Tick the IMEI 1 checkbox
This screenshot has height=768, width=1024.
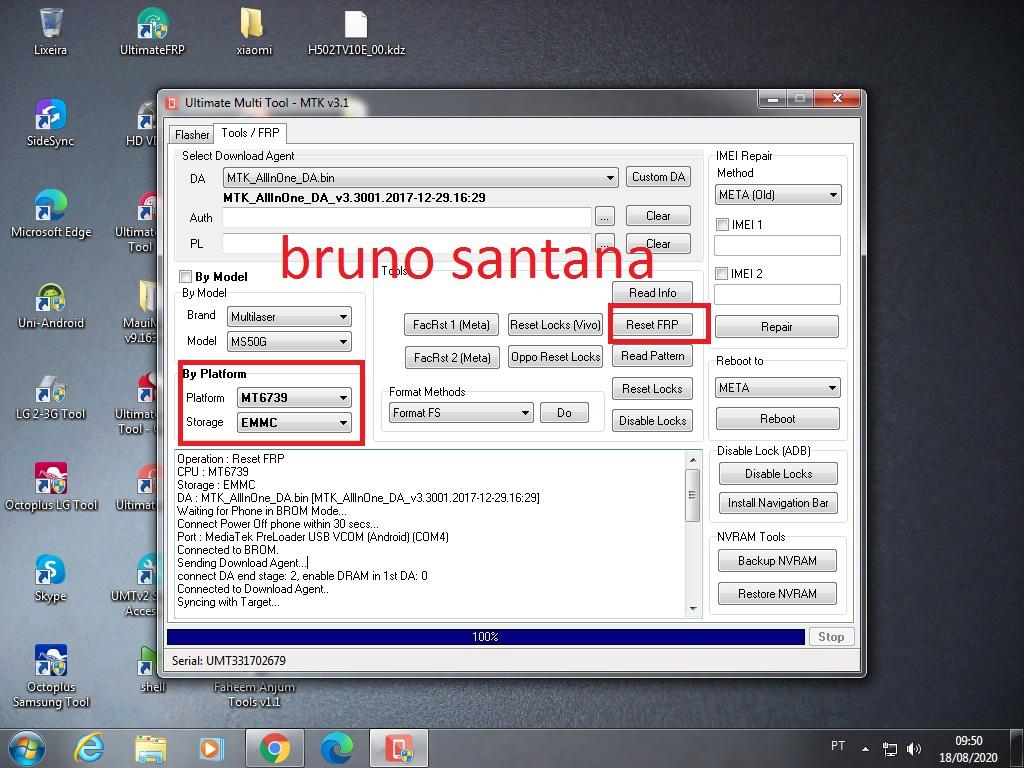(722, 225)
